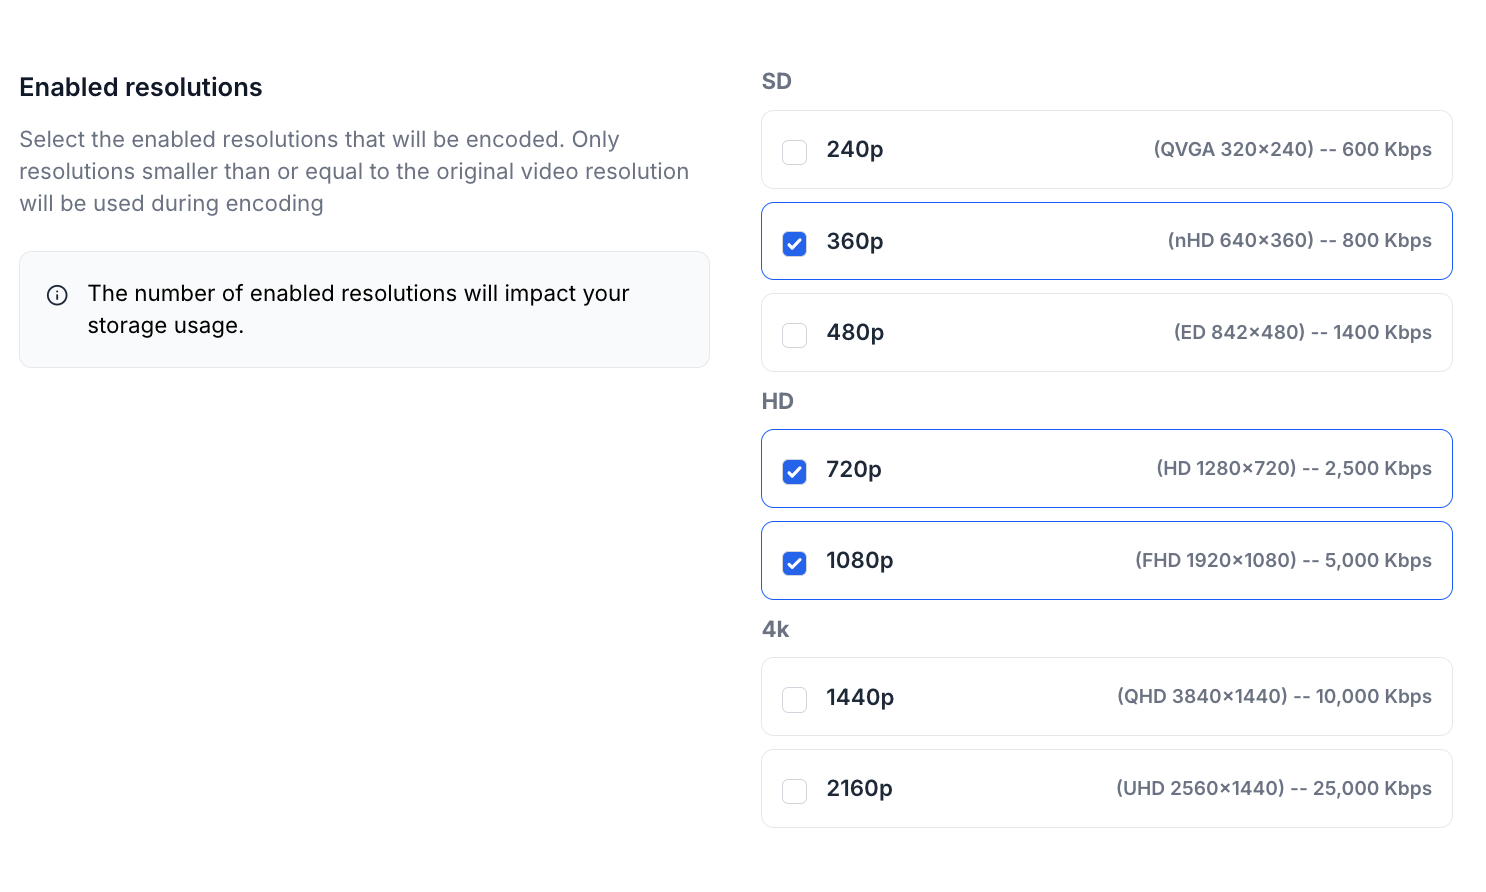Select the 720p HD resolution card
The image size is (1486, 892).
(x=1107, y=468)
